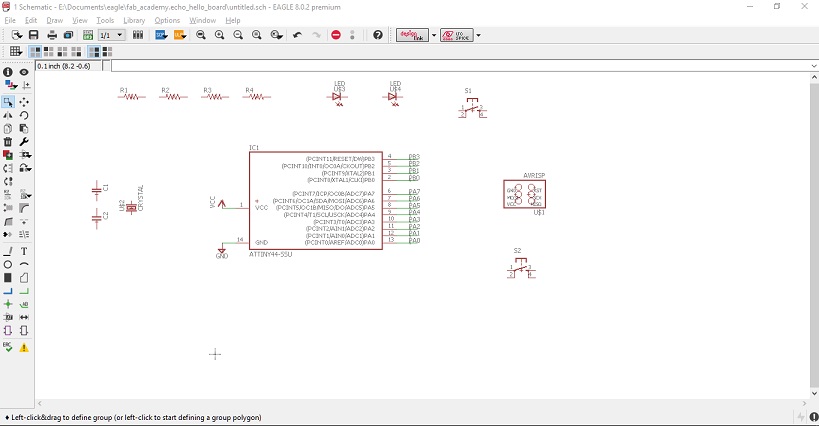Open the Window menu
The width and height of the screenshot is (819, 426).
pyautogui.click(x=202, y=20)
